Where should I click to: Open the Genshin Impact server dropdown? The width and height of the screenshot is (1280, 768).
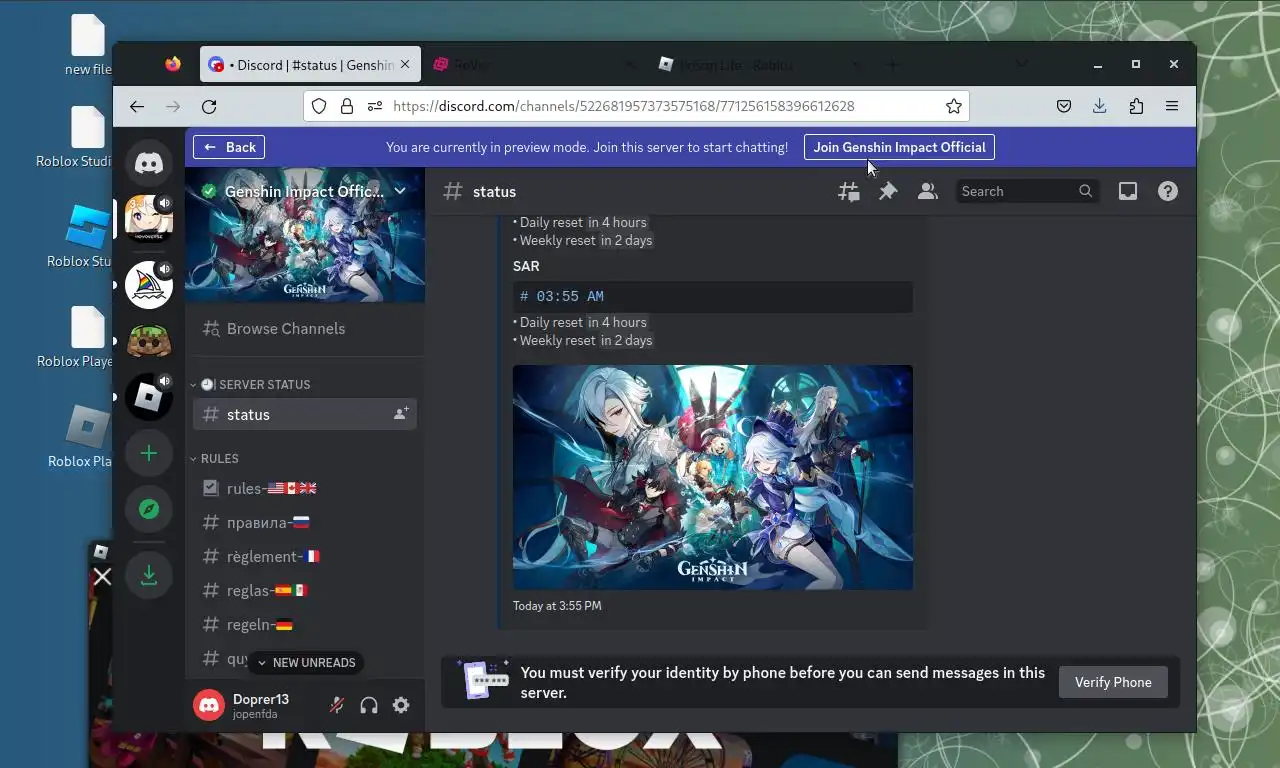400,191
